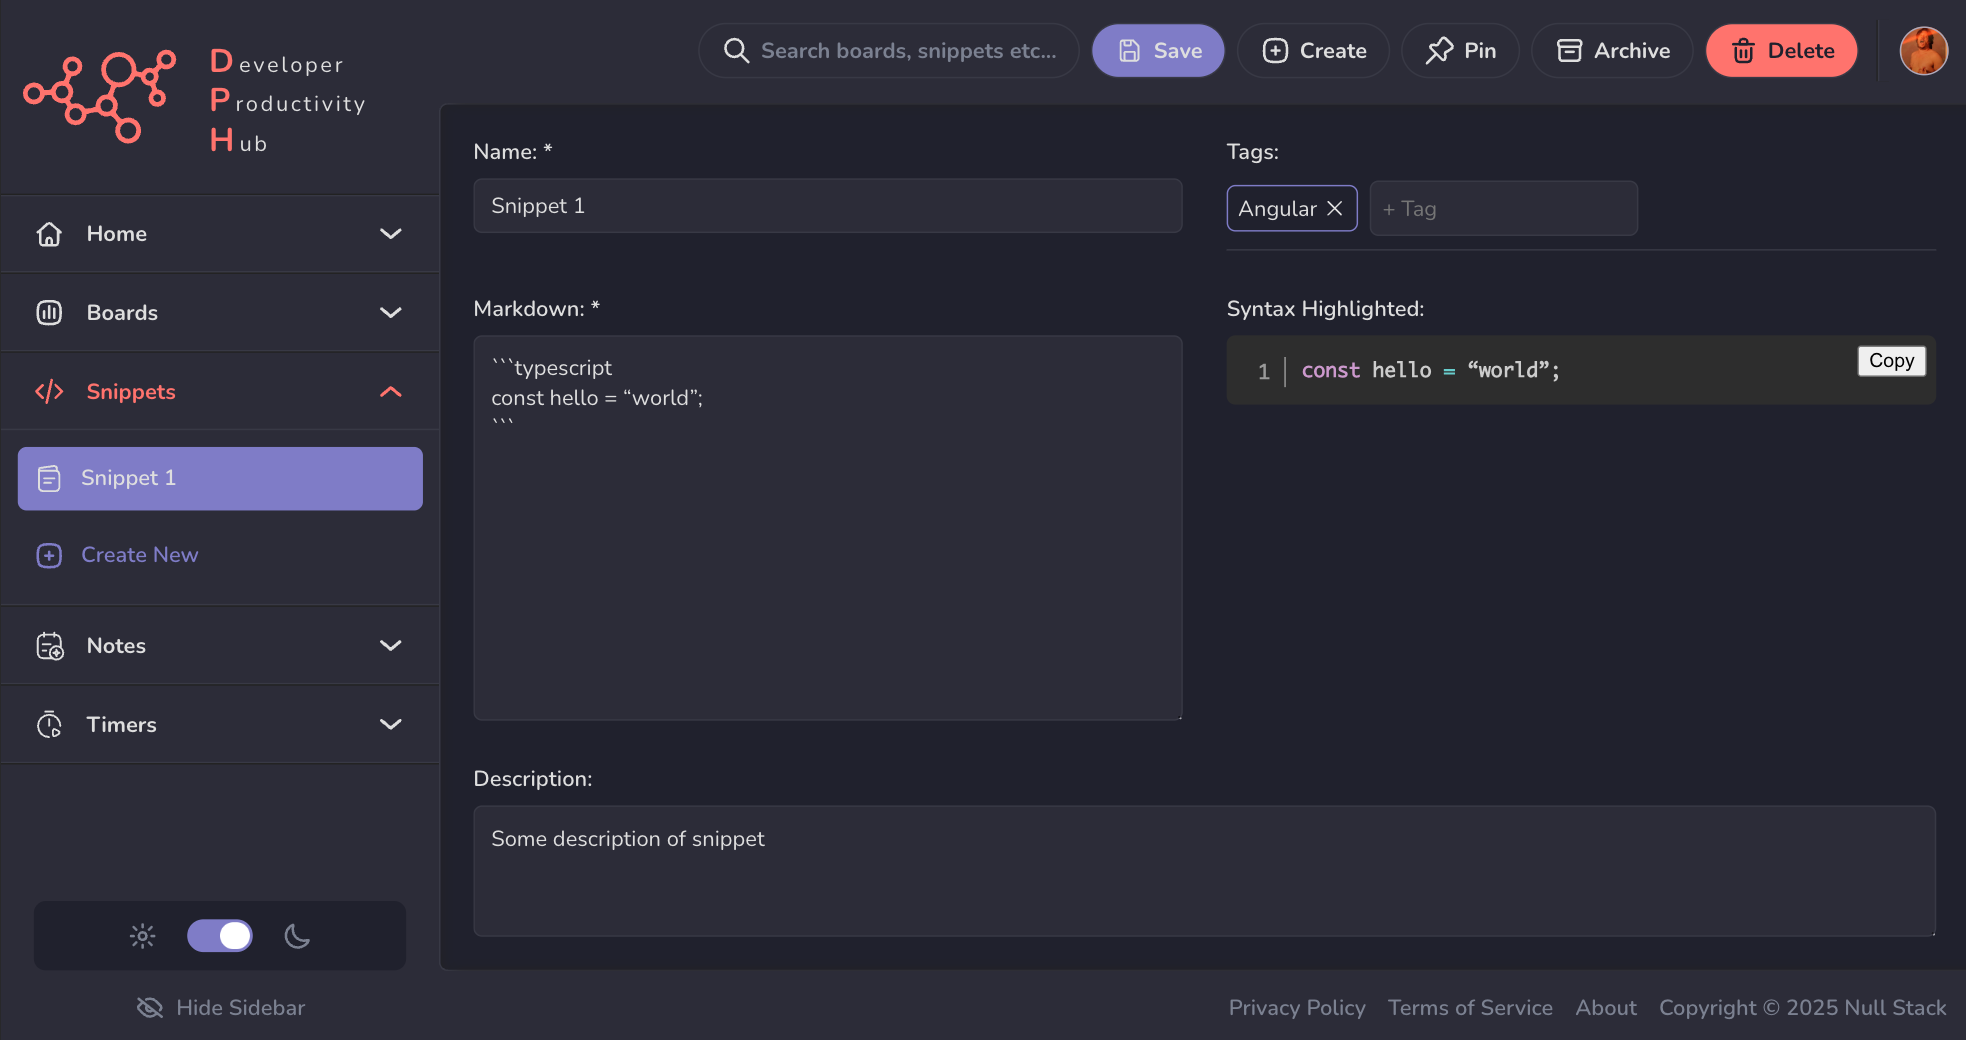
Task: Click the Snippets code brackets icon
Action: click(x=49, y=391)
